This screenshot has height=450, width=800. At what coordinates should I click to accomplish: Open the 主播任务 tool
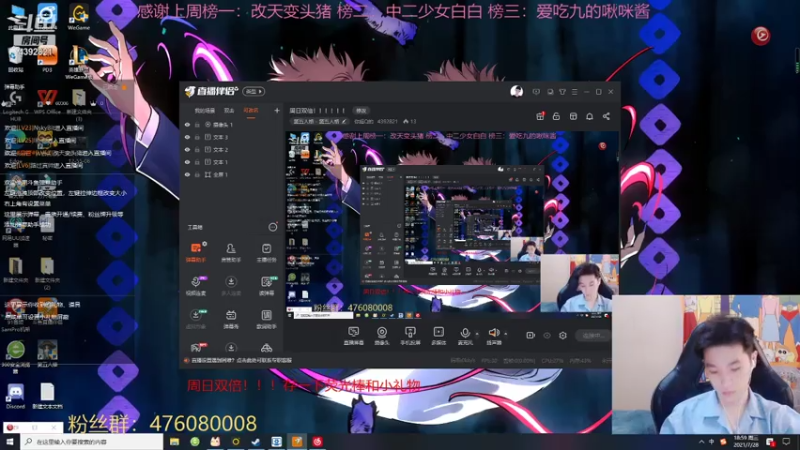[266, 253]
